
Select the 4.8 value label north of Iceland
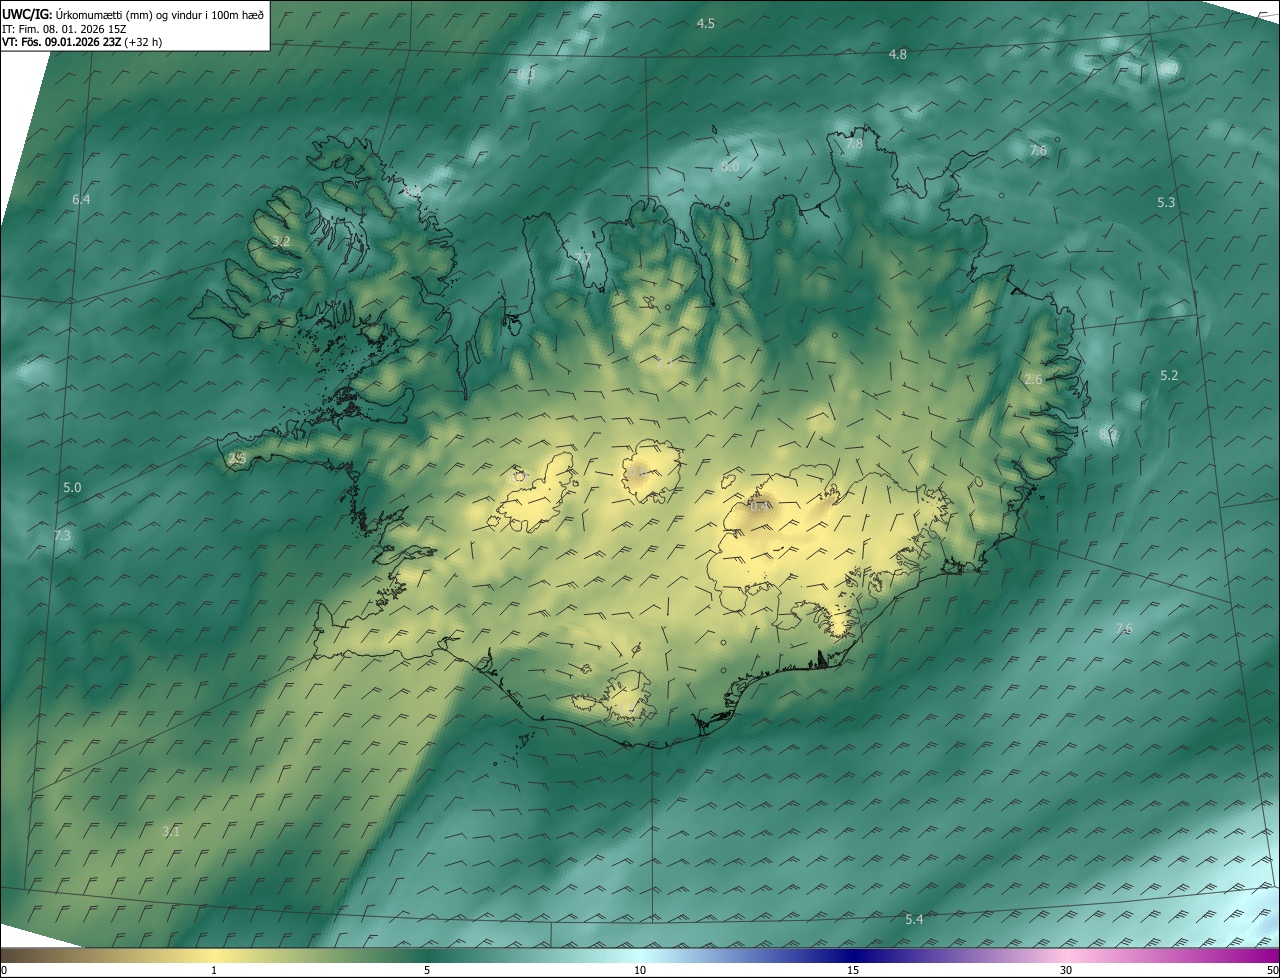(x=898, y=55)
